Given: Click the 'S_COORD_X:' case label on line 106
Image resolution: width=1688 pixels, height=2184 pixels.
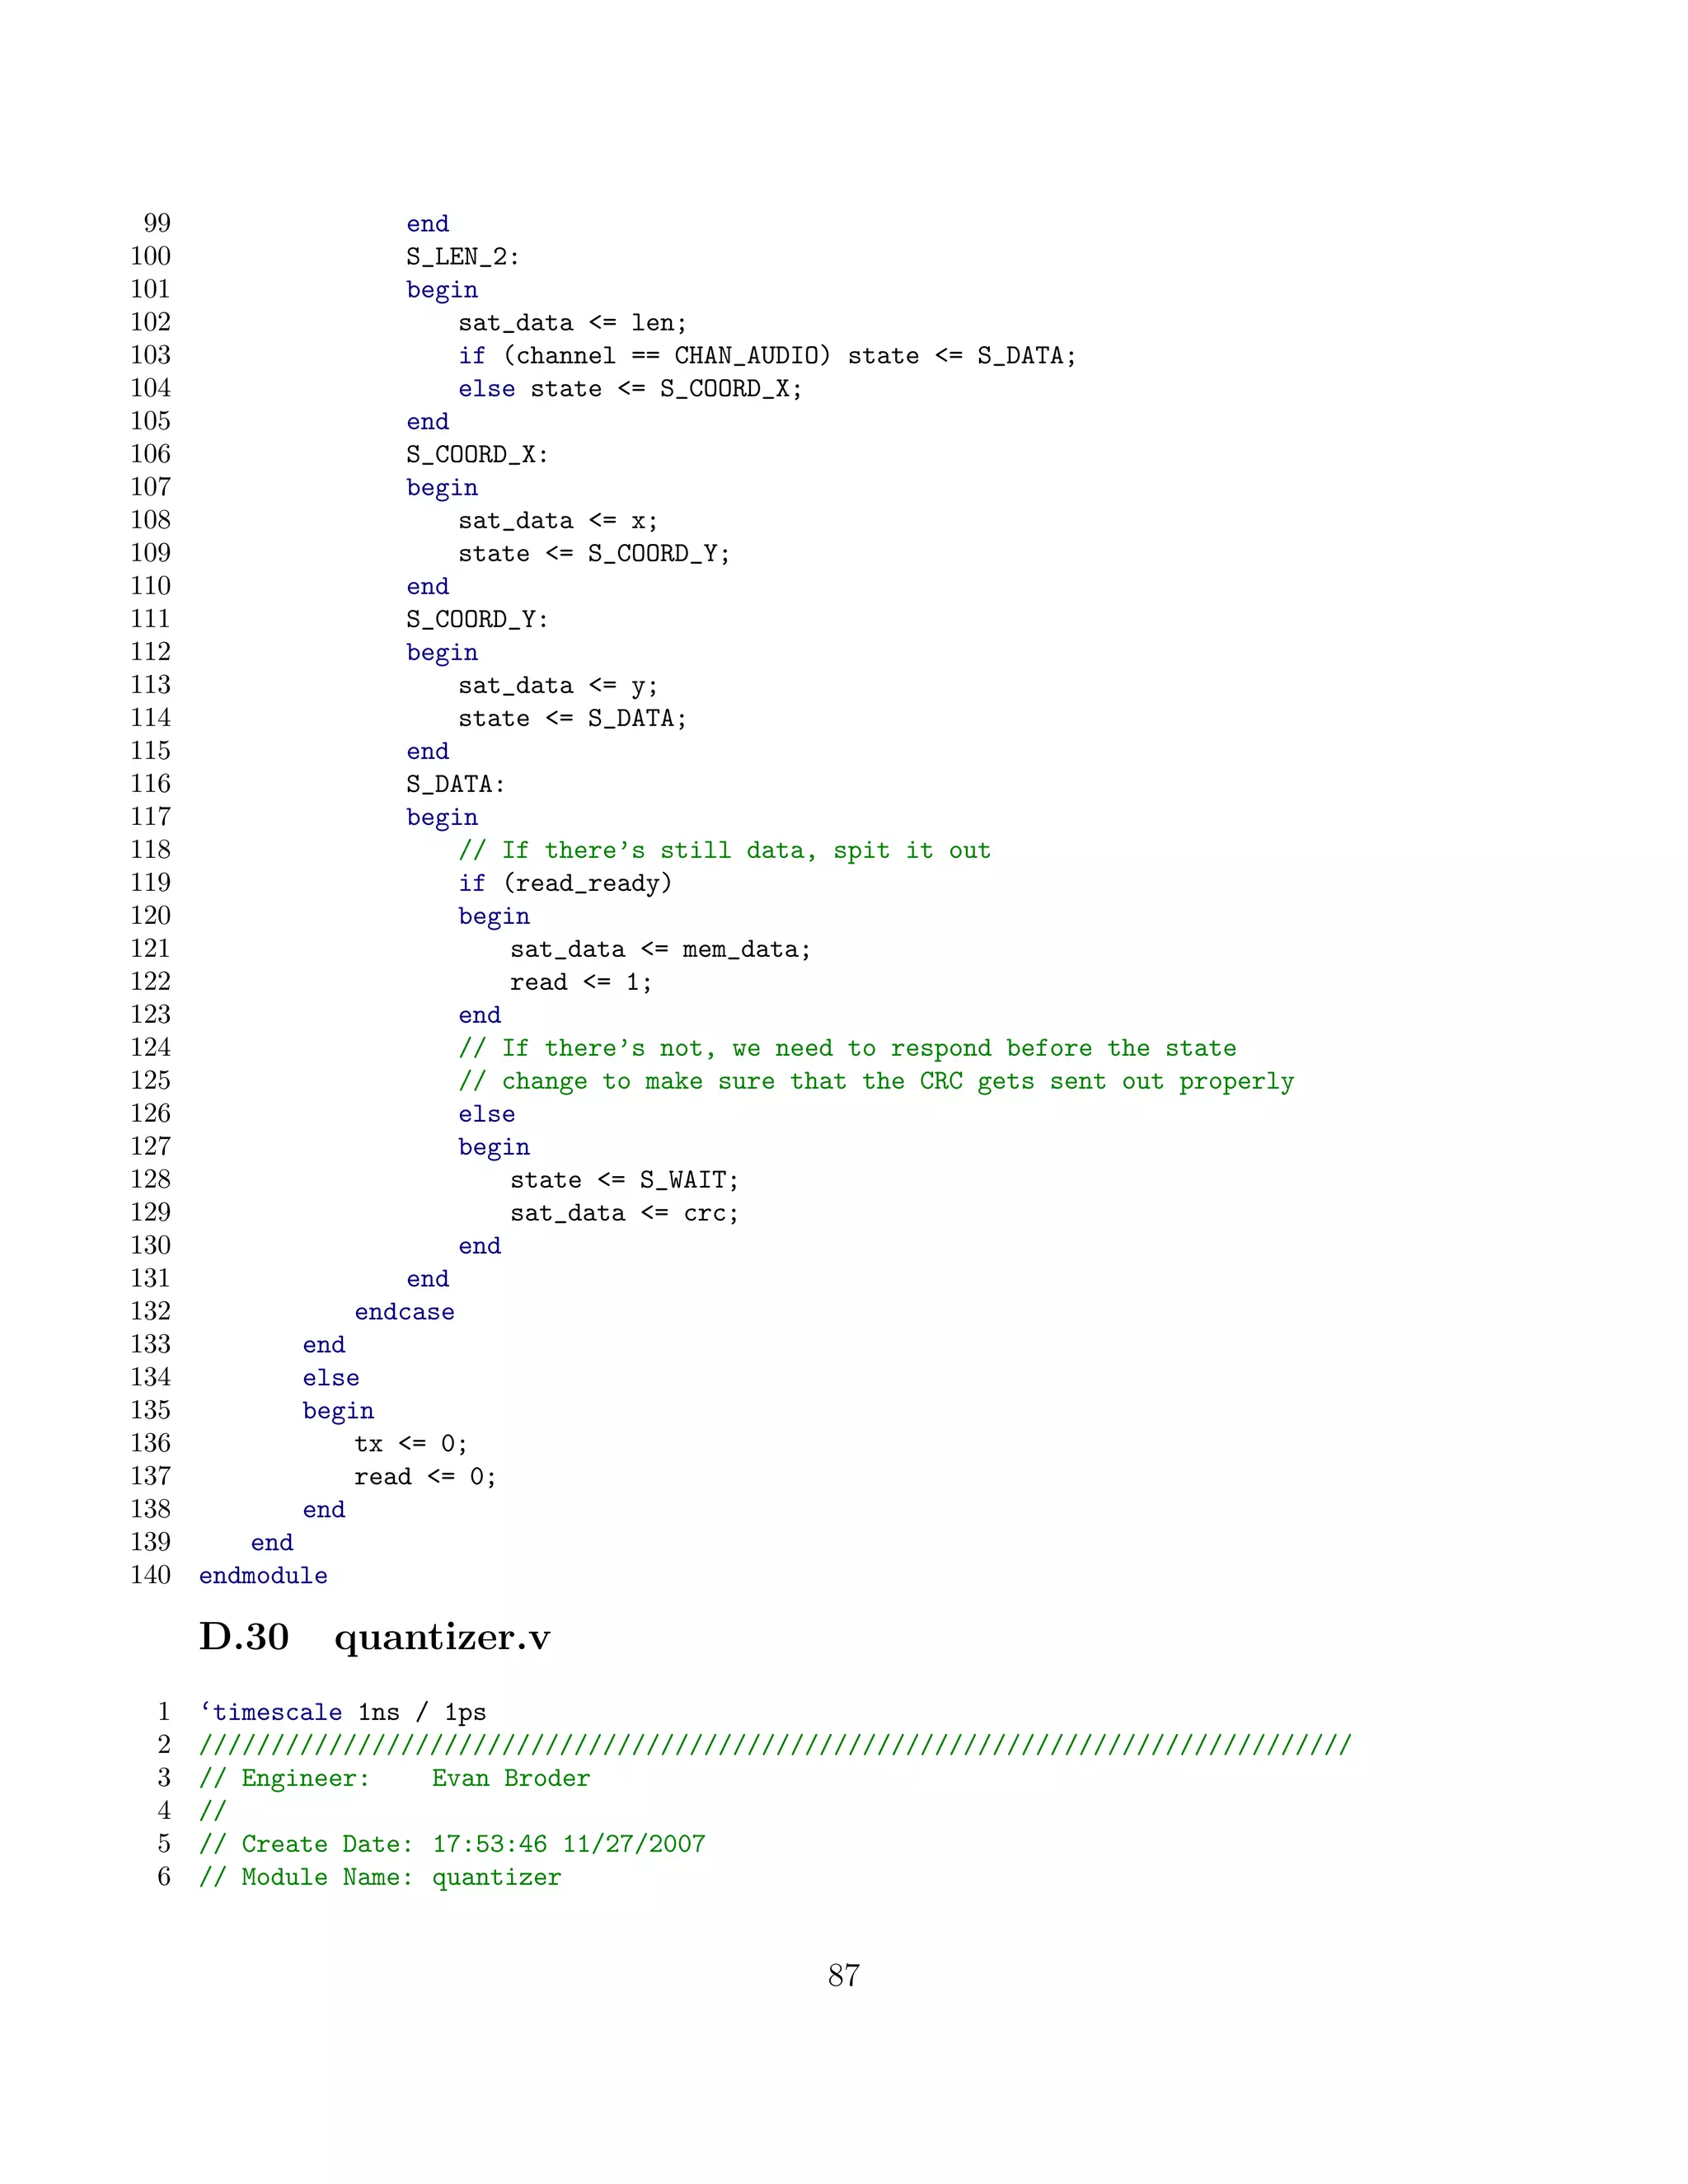Looking at the screenshot, I should point(477,455).
